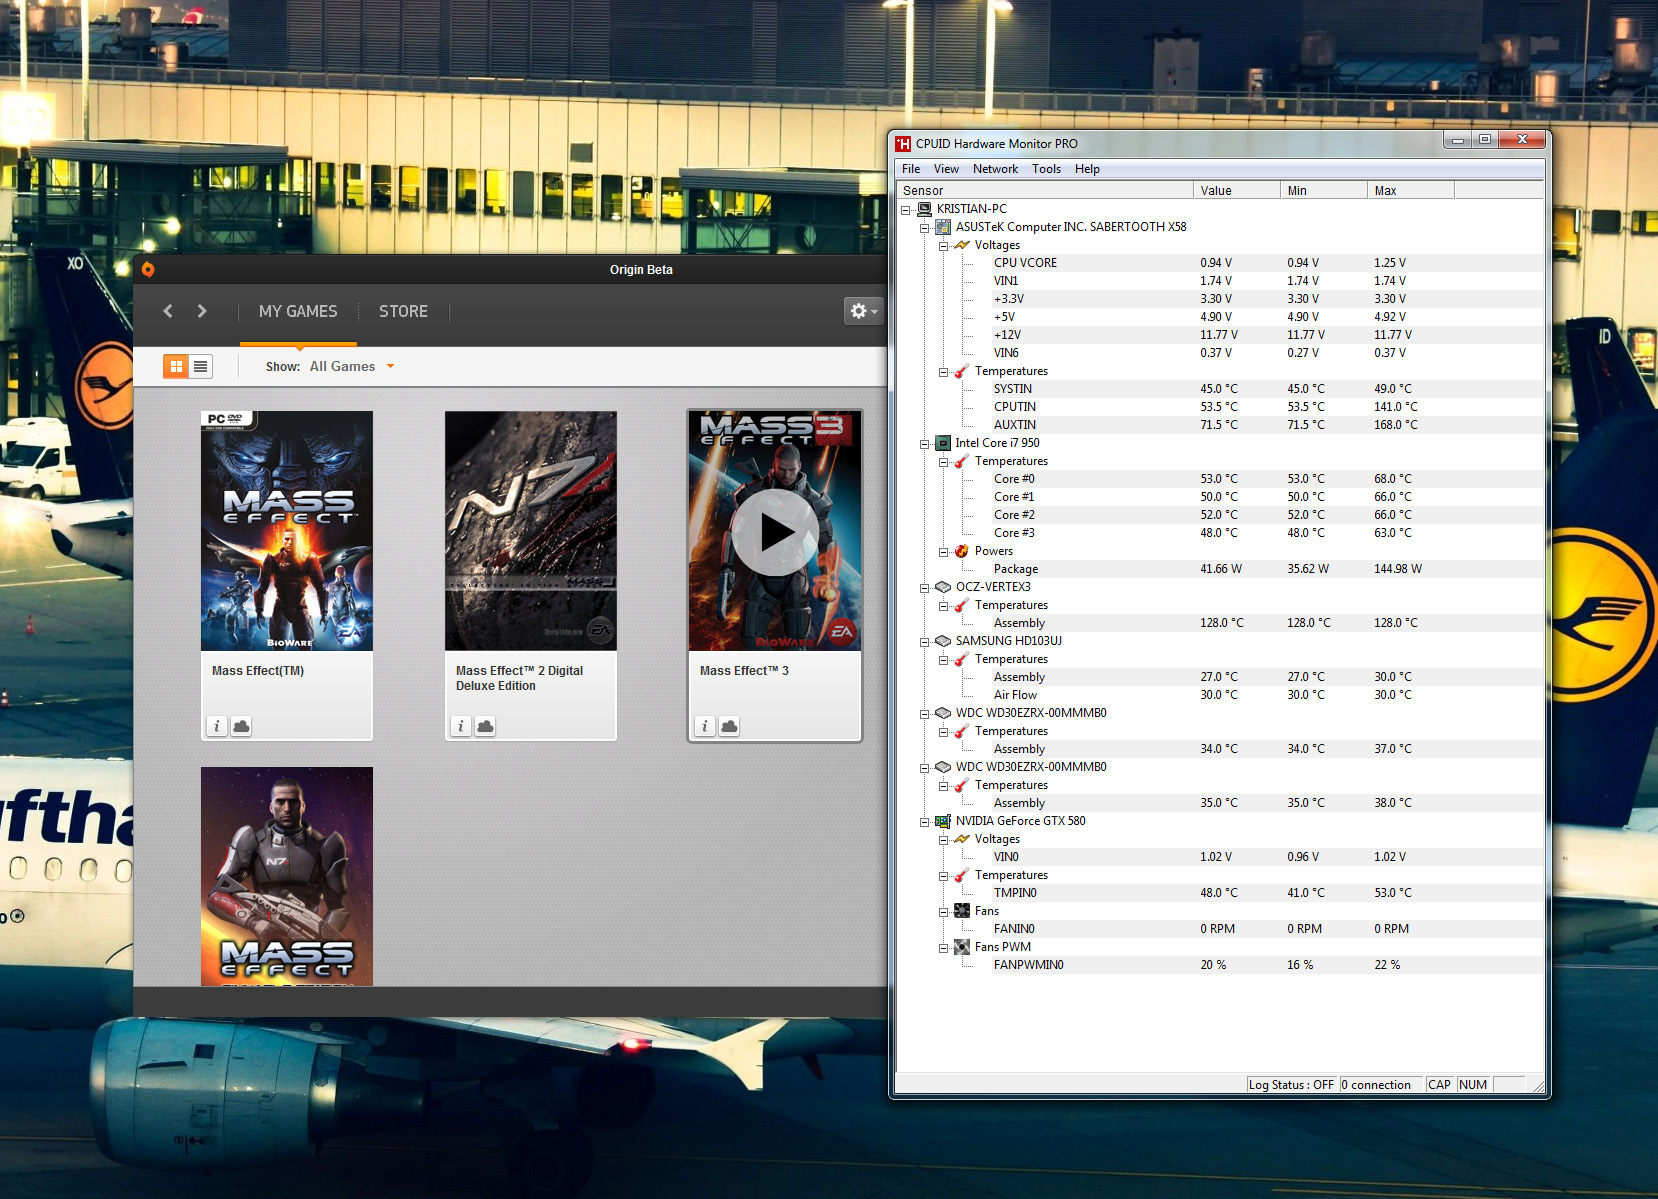The width and height of the screenshot is (1658, 1199).
Task: Open info for Mass Effect 2 Digital Deluxe
Action: click(x=461, y=726)
